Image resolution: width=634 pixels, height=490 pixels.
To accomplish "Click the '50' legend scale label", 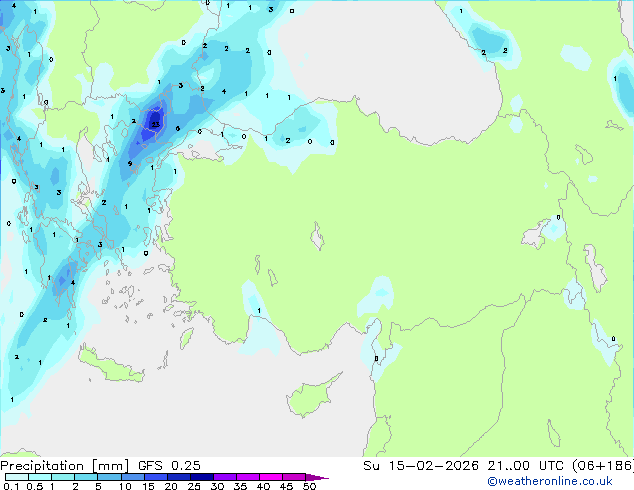I will point(309,486).
